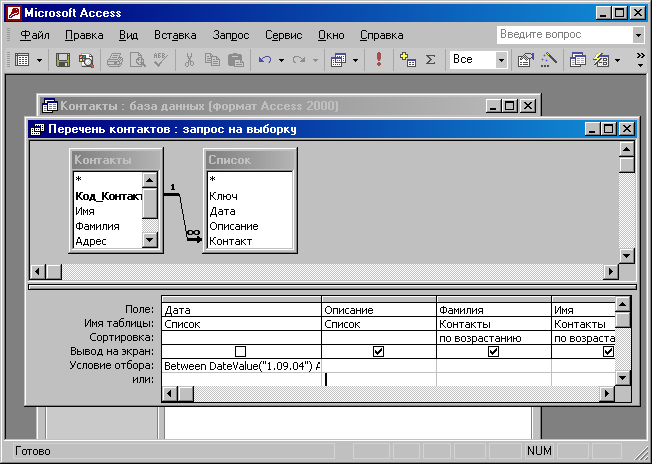Screen dimensions: 652x464
Task: Click the table pane horizontal scroll left arrow
Action: tap(38, 272)
